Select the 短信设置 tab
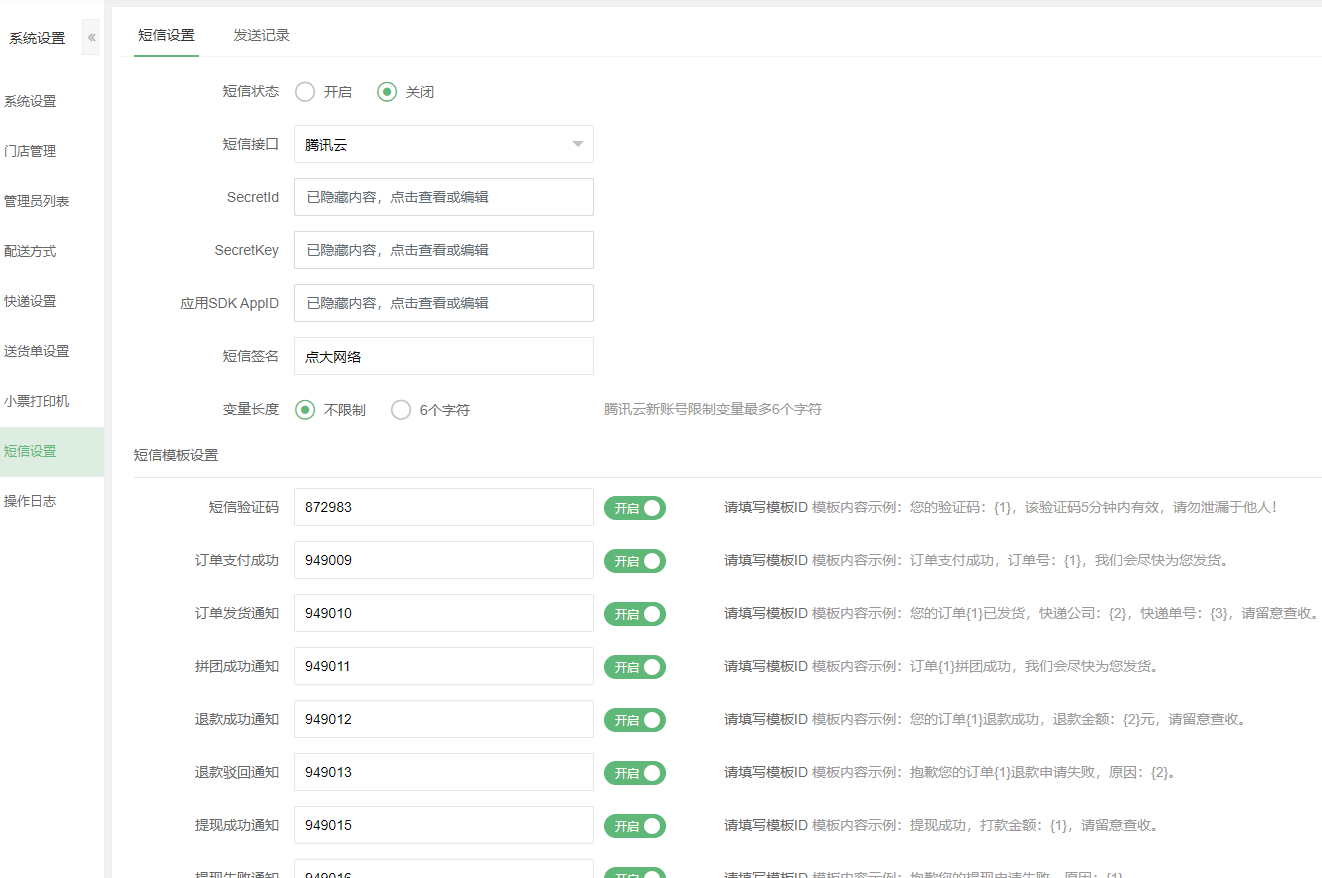This screenshot has height=878, width=1322. (x=166, y=35)
